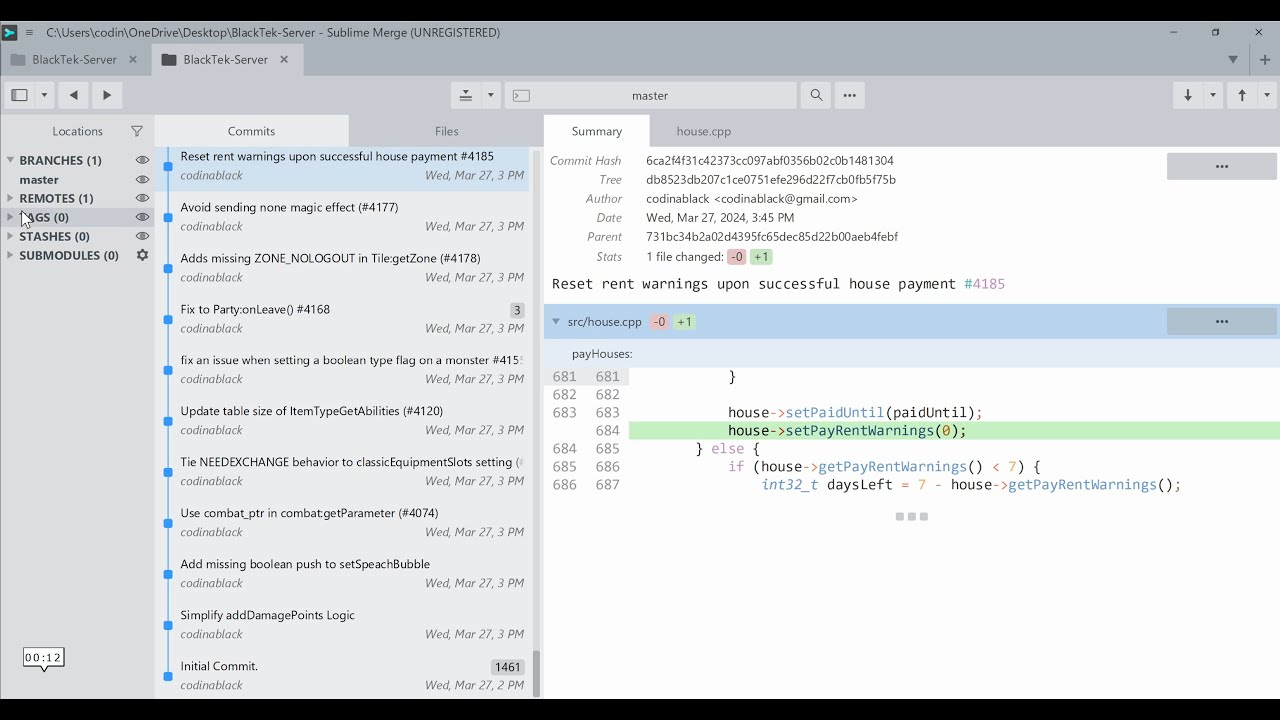Click the Locations filter funnel icon
Screen dimensions: 1280x720
(x=137, y=131)
